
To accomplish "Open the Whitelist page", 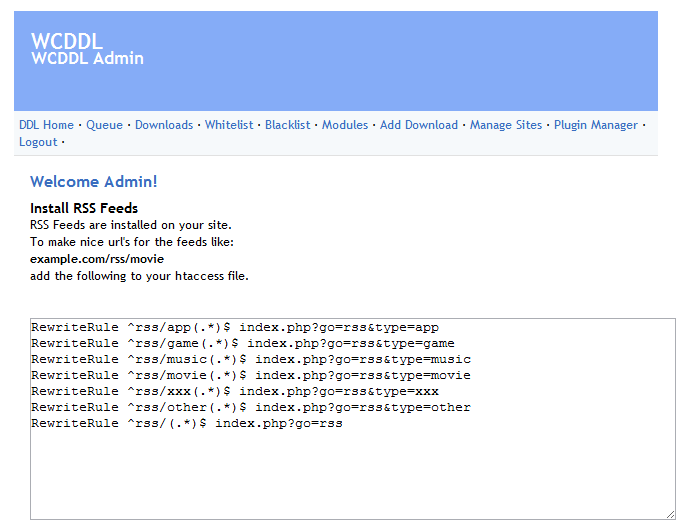I will [x=229, y=125].
